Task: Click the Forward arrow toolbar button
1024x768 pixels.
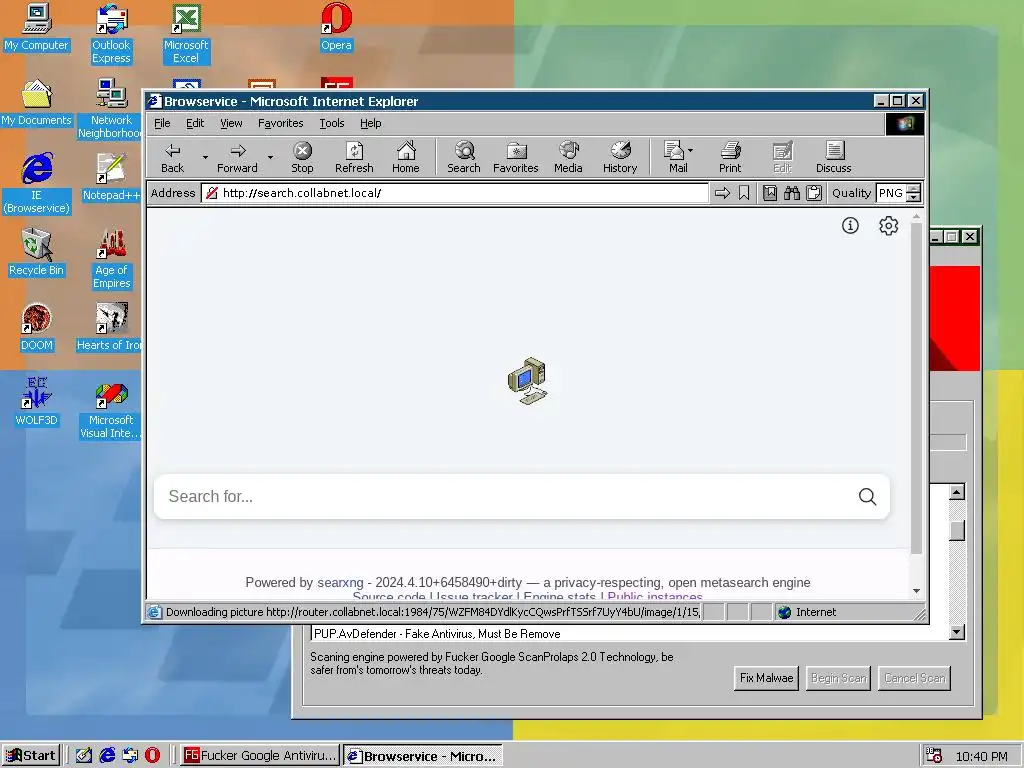Action: 237,157
